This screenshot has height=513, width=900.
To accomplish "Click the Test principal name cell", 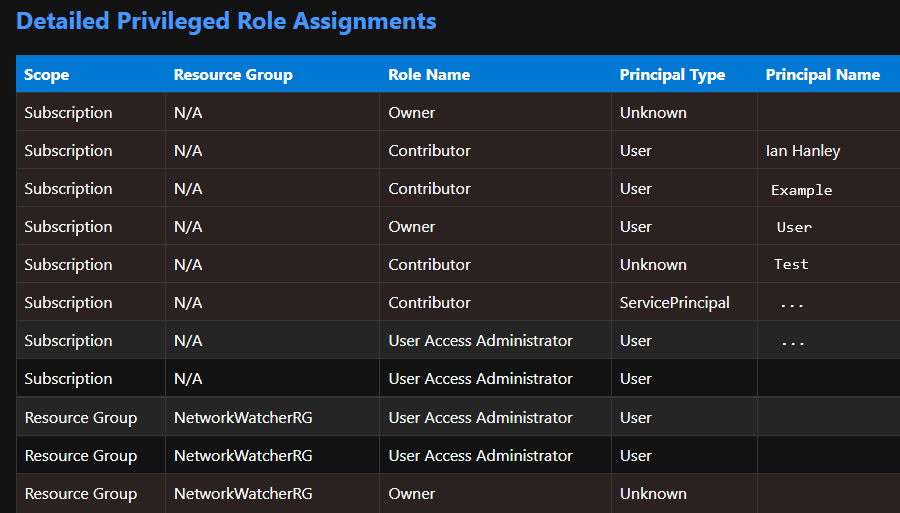I will tap(791, 265).
